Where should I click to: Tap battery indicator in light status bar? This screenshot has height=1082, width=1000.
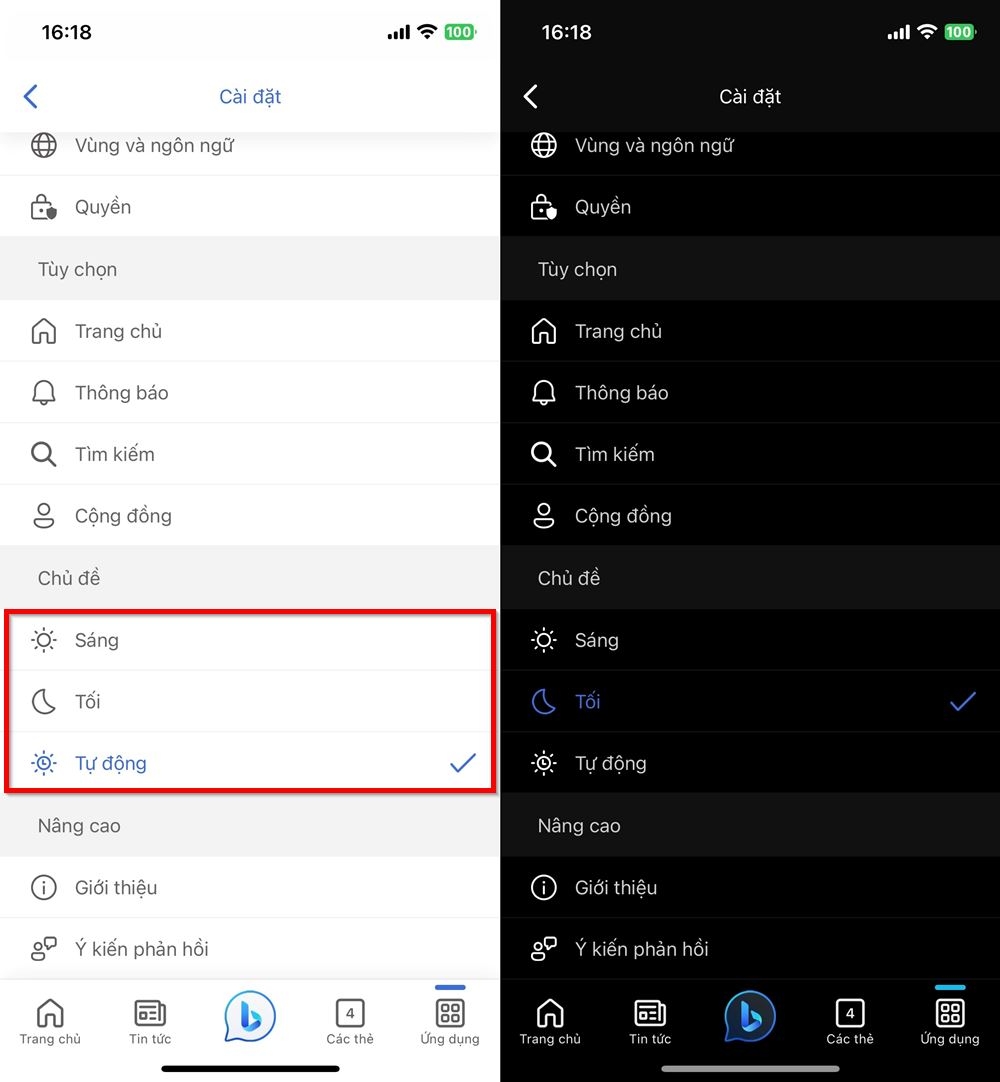pos(460,32)
